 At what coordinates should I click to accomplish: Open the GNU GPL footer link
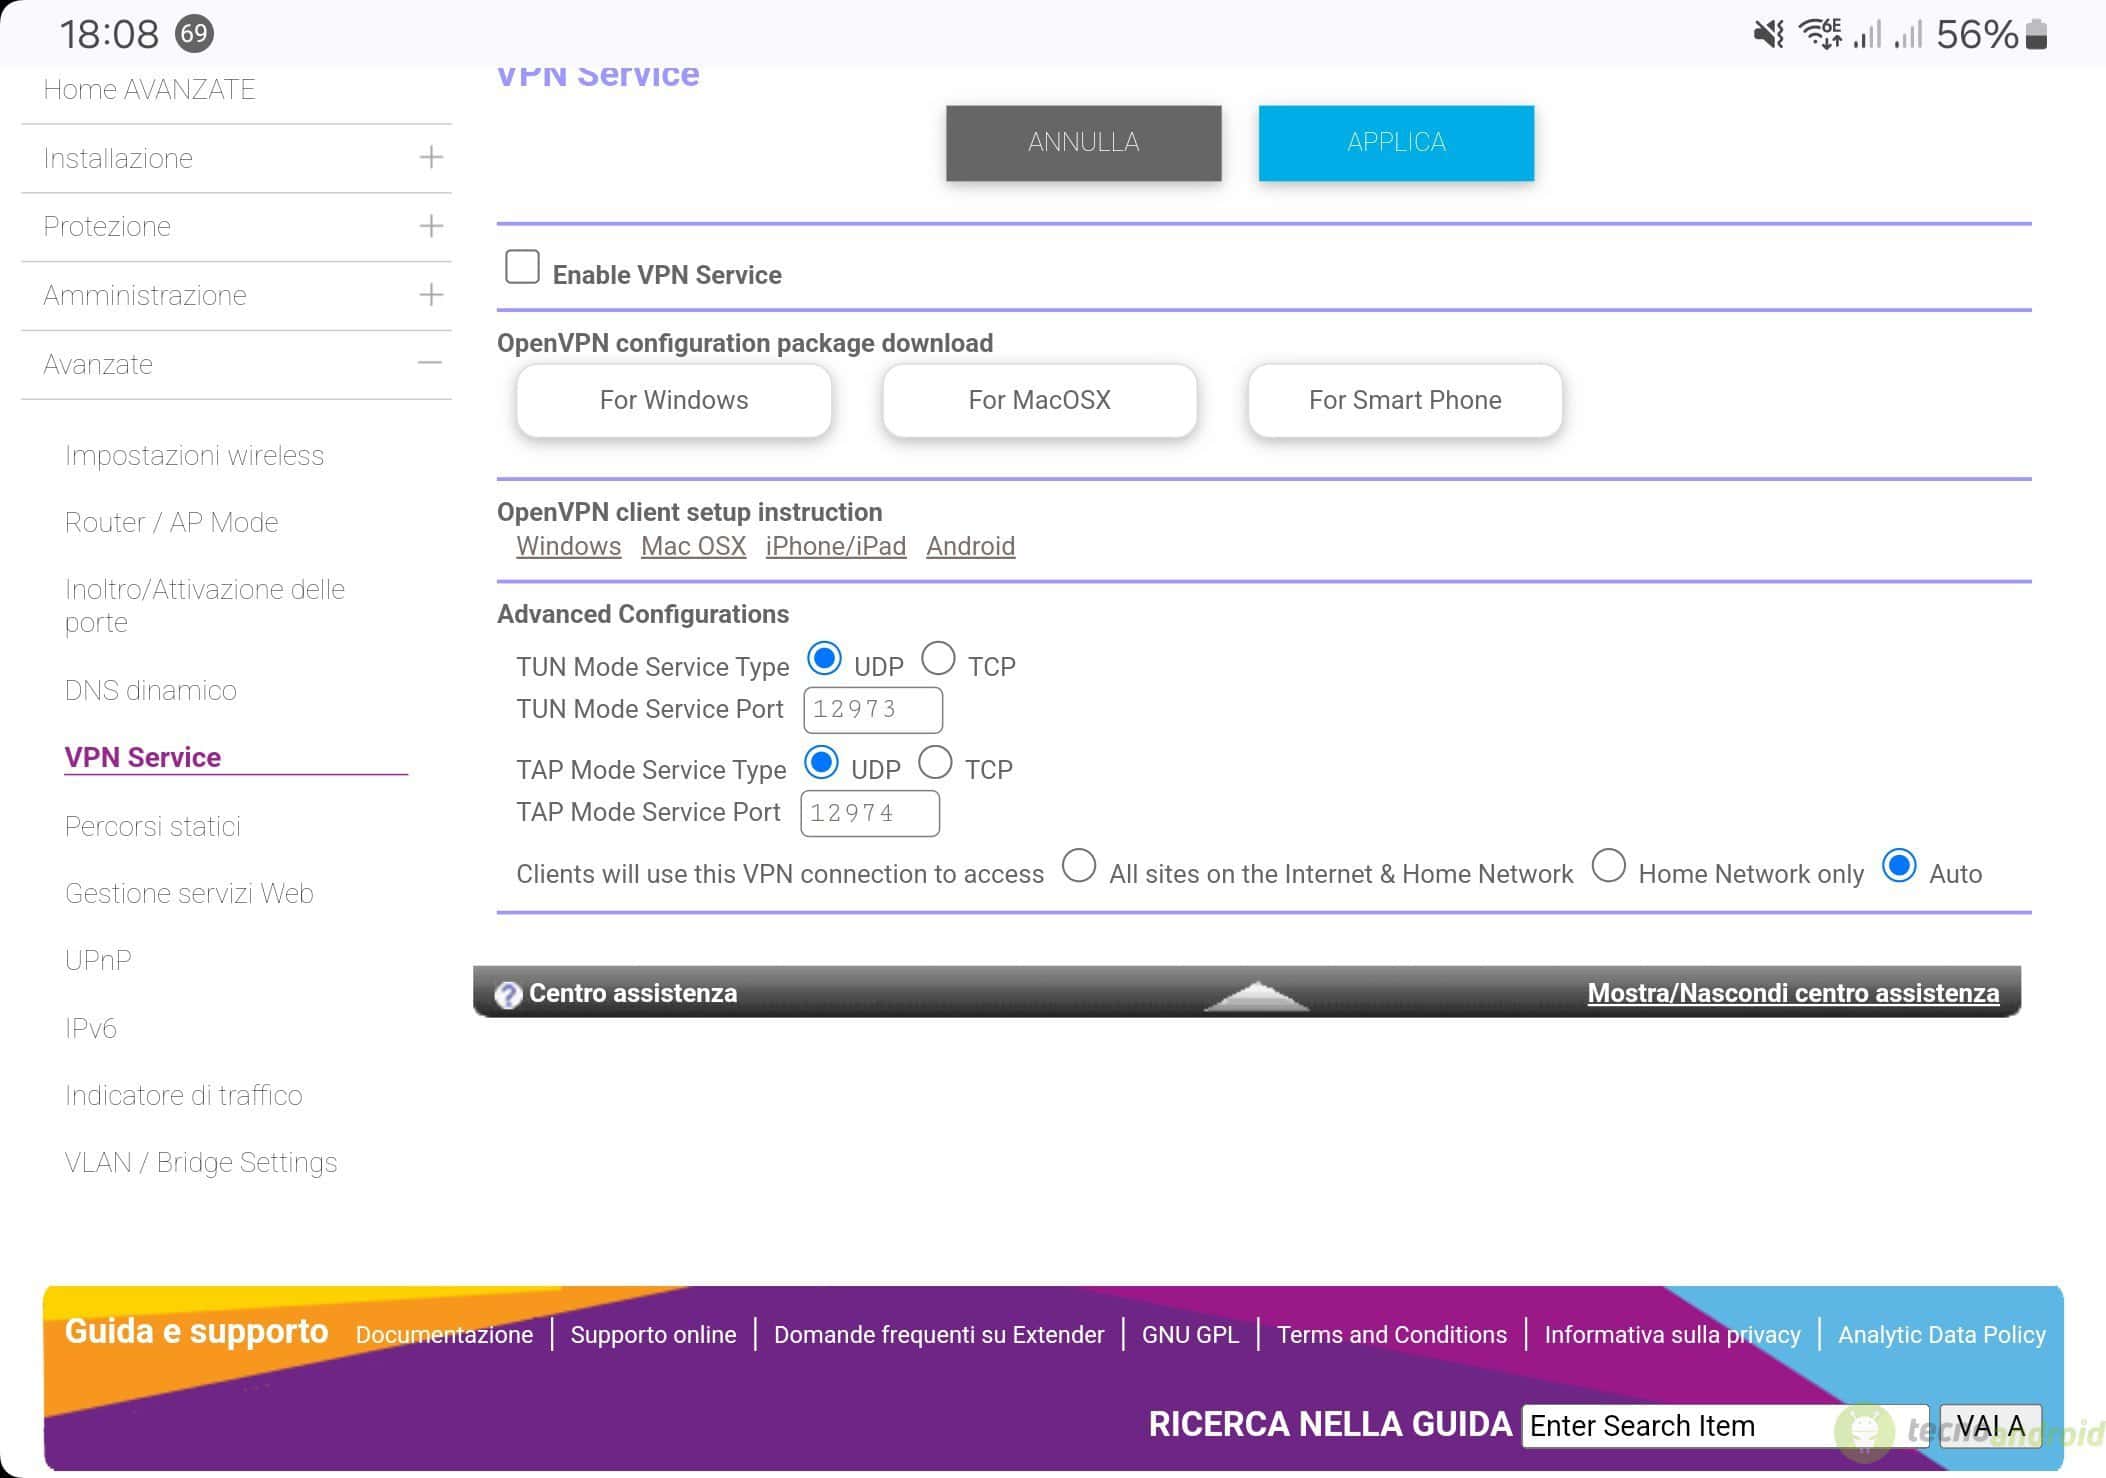1190,1335
